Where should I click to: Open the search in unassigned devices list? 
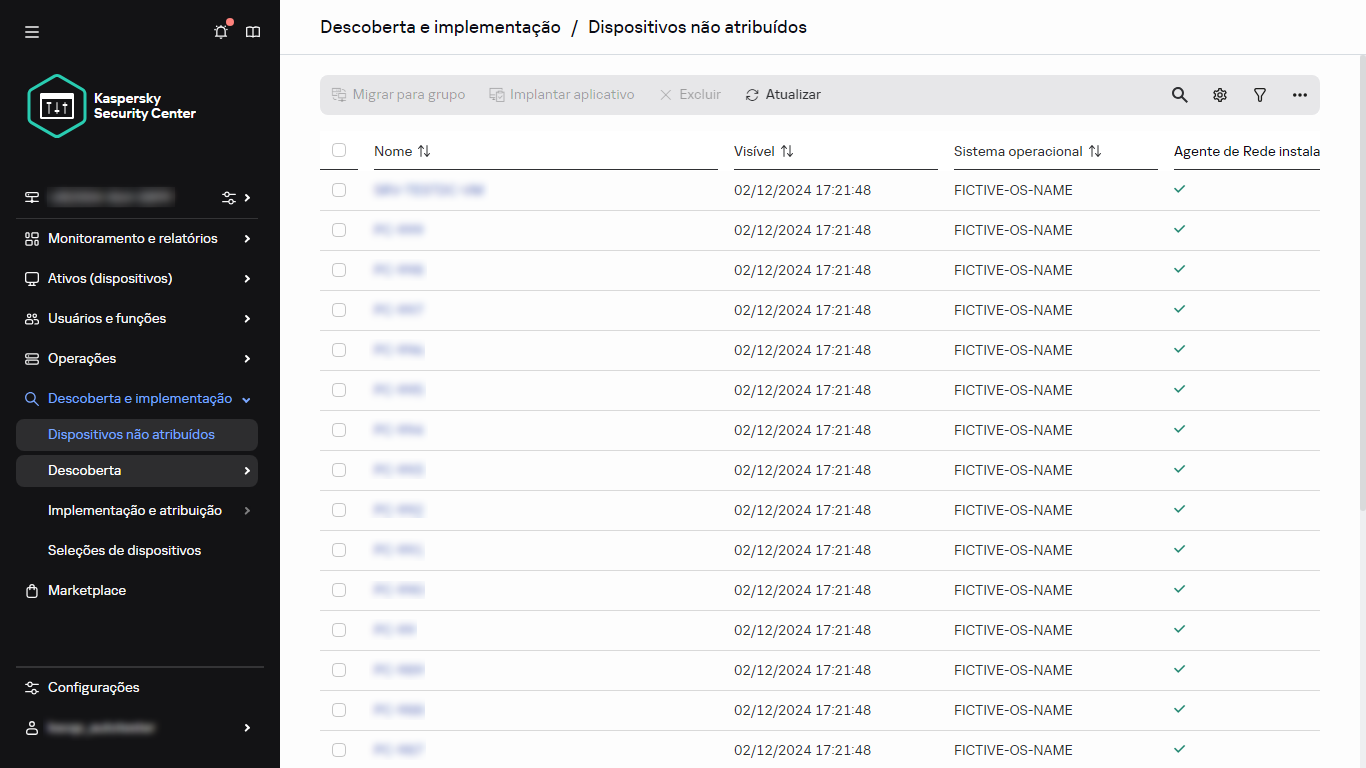[1179, 94]
